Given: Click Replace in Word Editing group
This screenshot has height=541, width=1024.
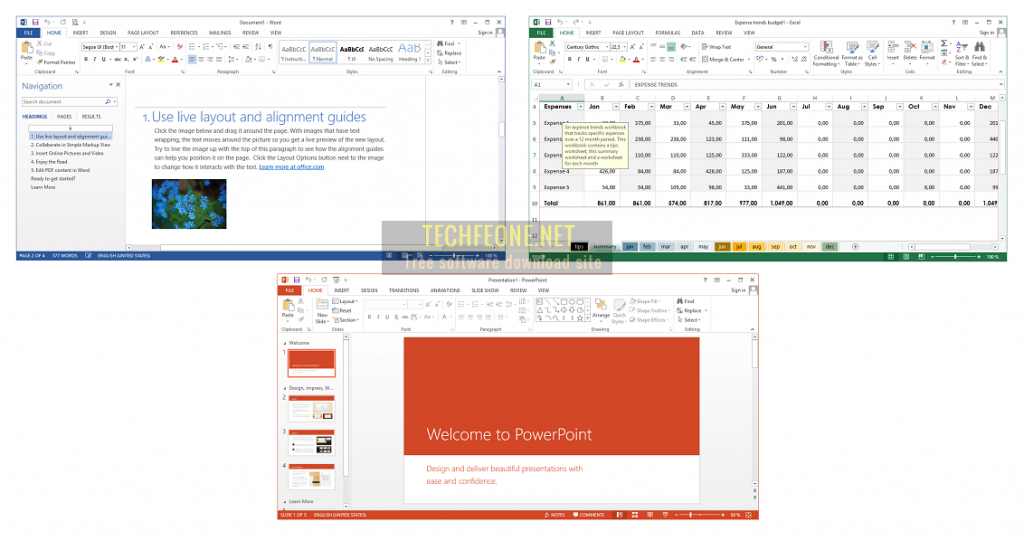Looking at the screenshot, I should (449, 53).
